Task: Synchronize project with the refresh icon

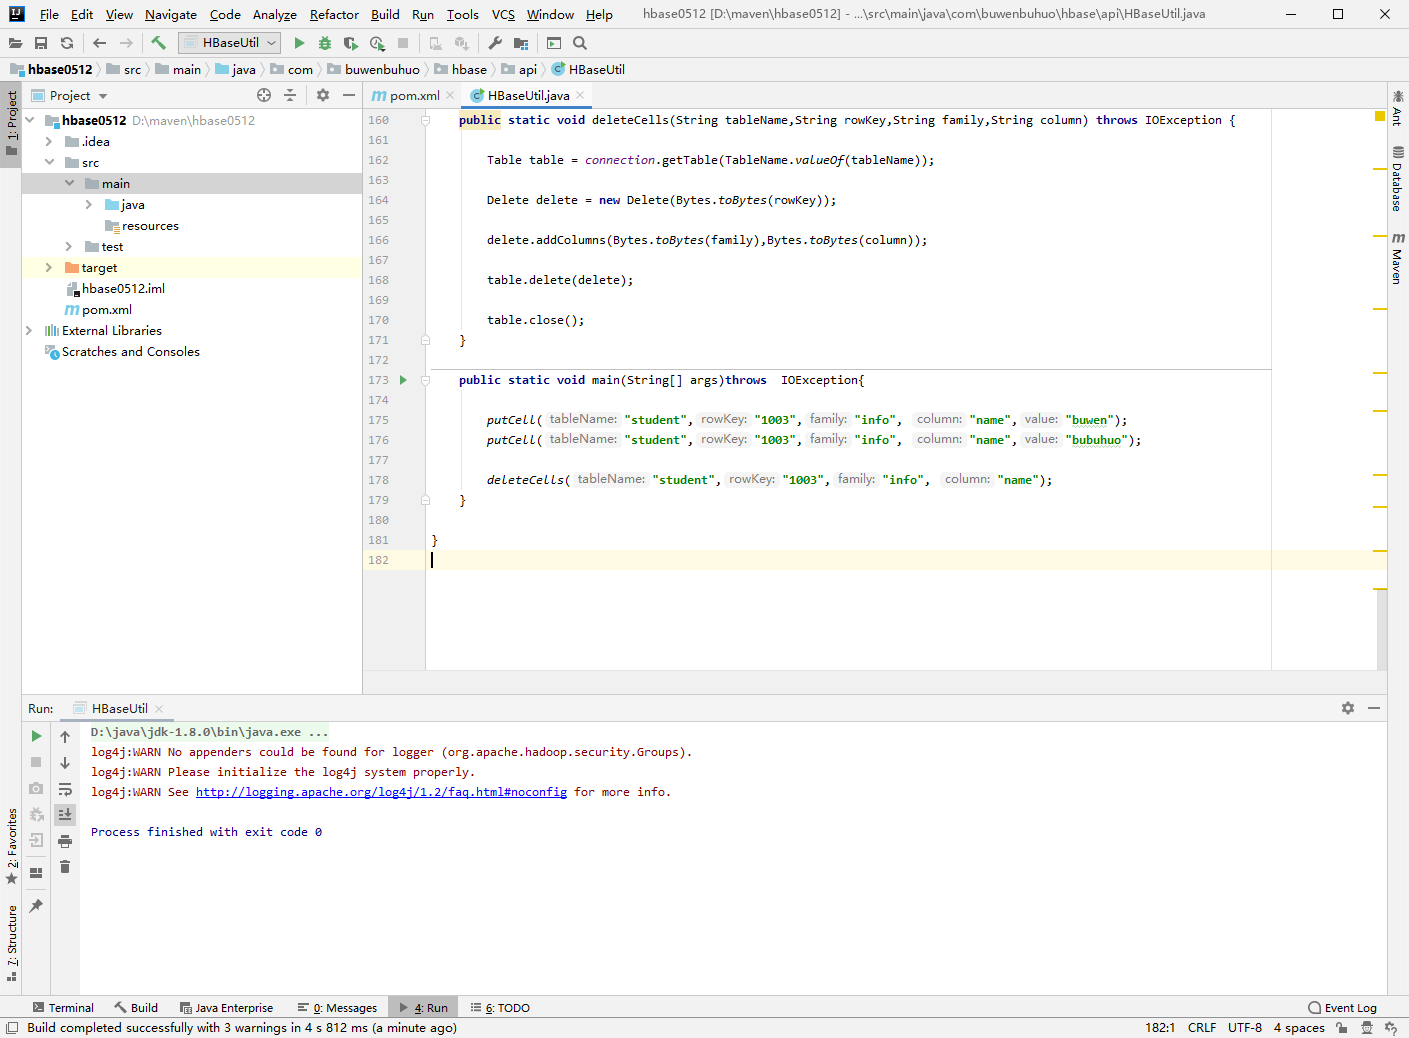Action: click(67, 43)
